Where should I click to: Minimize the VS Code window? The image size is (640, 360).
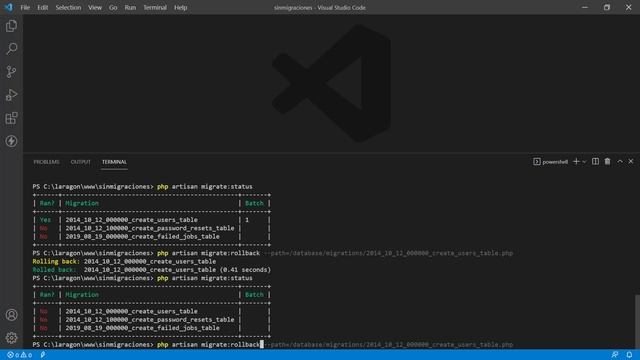(585, 7)
